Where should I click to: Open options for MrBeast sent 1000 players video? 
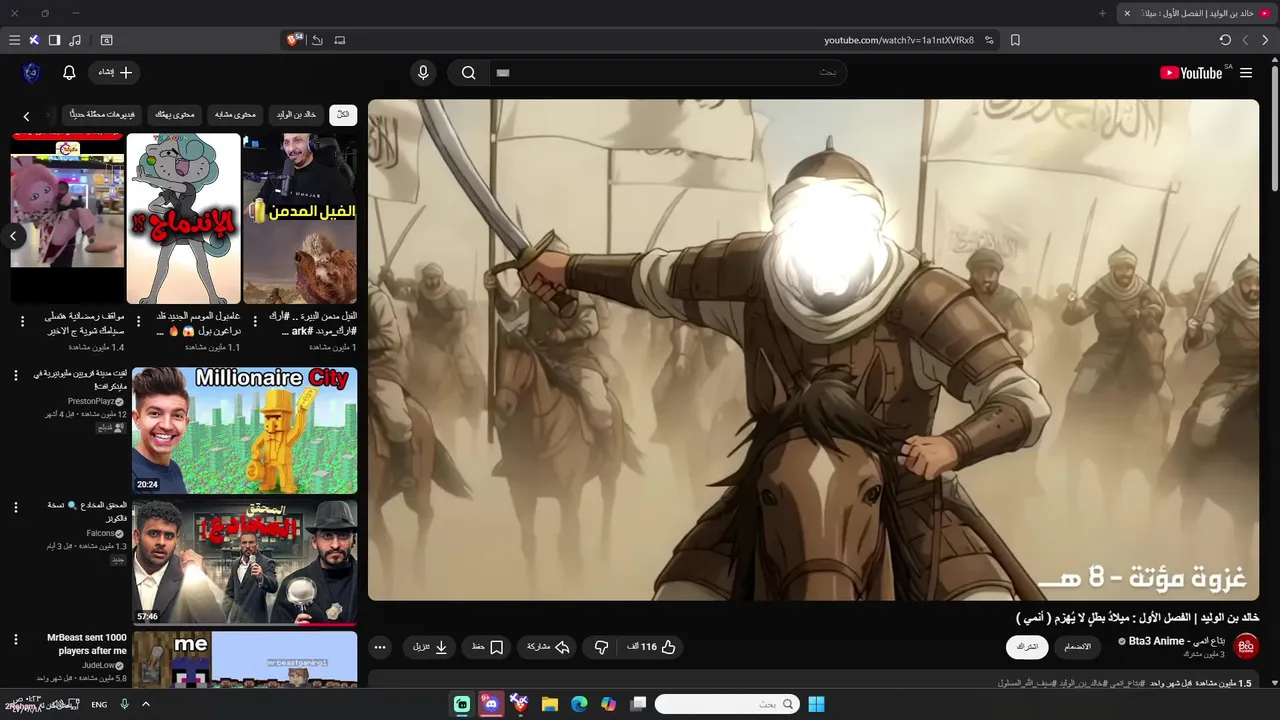click(x=15, y=639)
